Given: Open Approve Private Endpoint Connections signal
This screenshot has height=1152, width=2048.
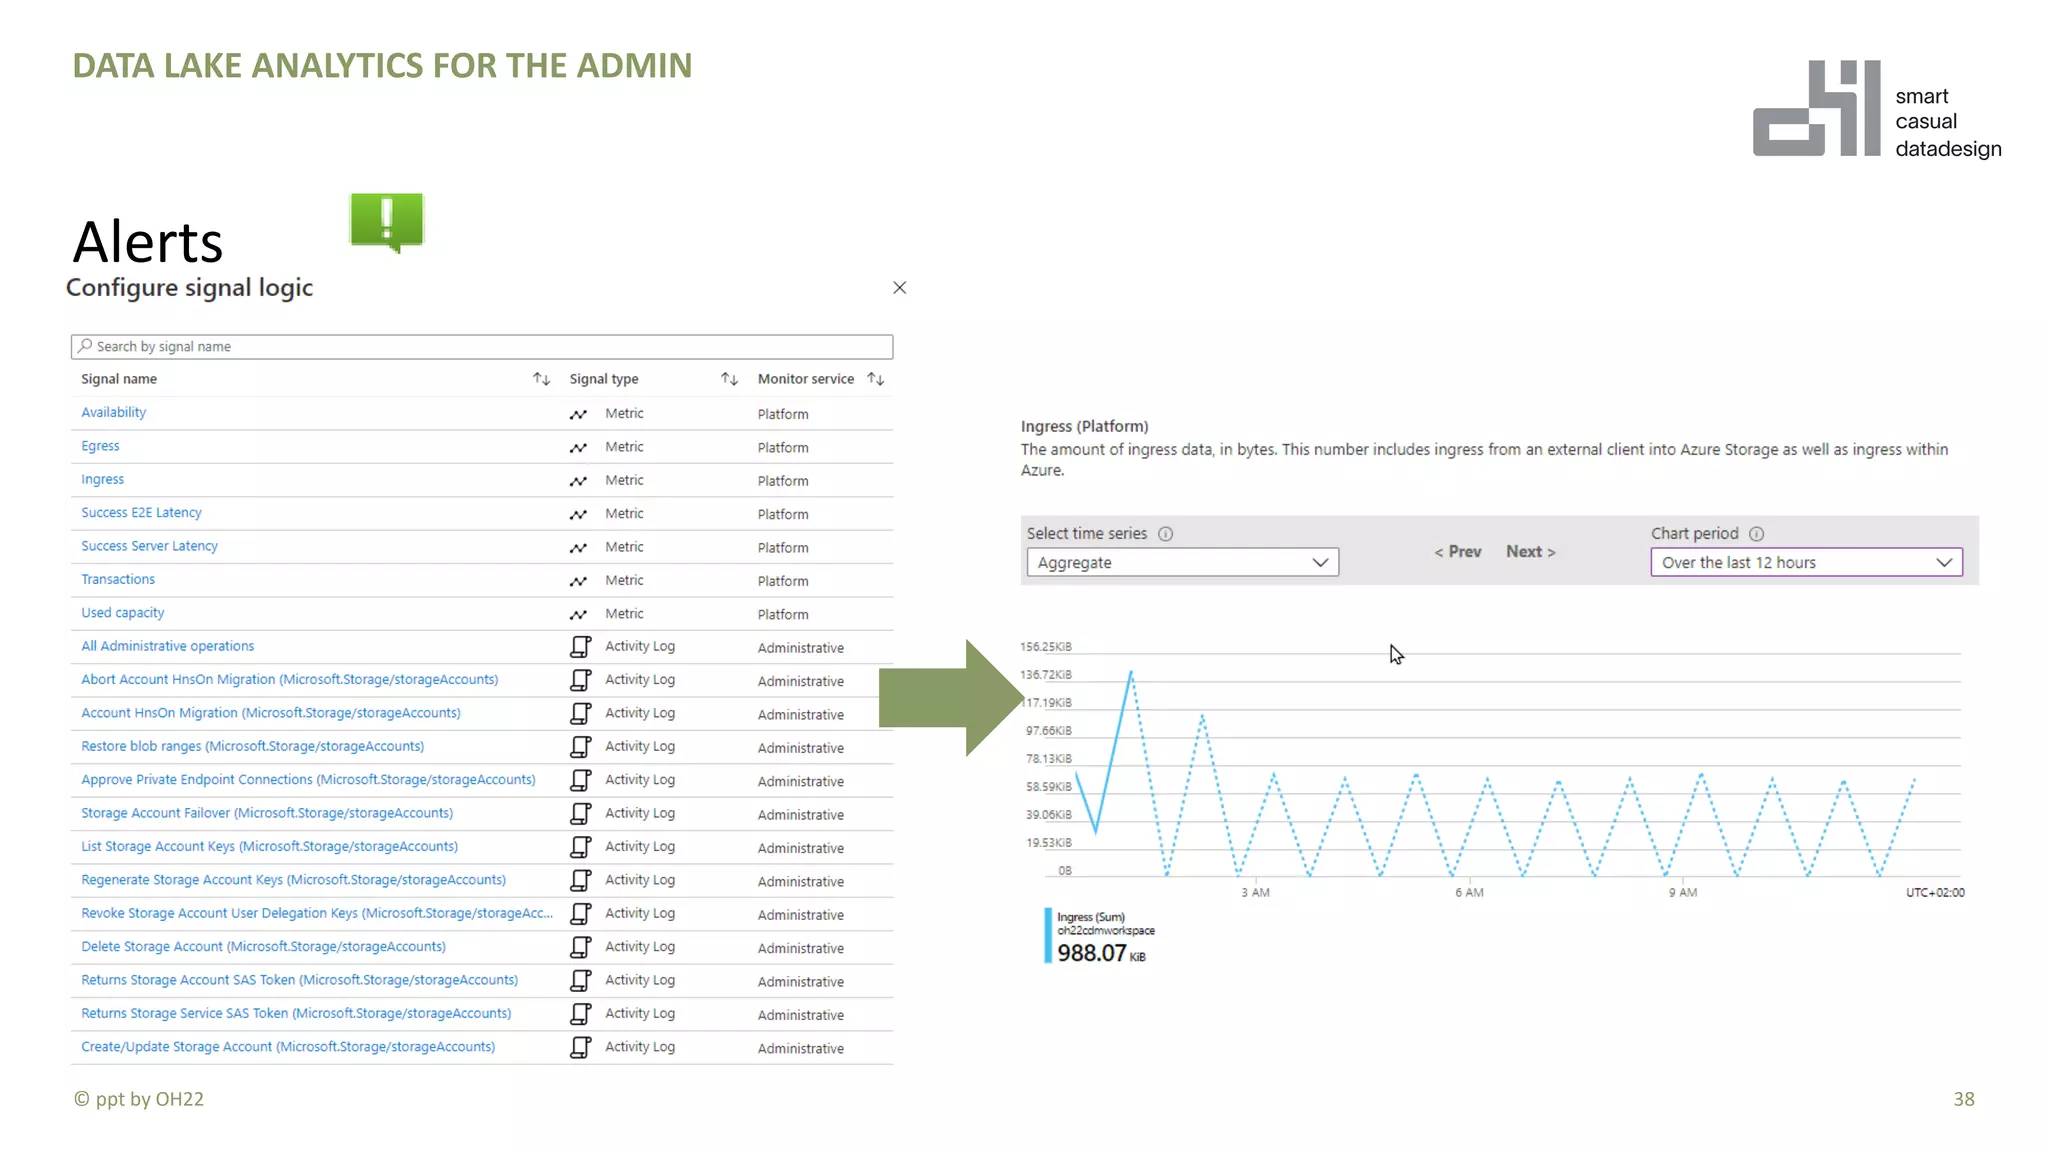Looking at the screenshot, I should [x=308, y=780].
